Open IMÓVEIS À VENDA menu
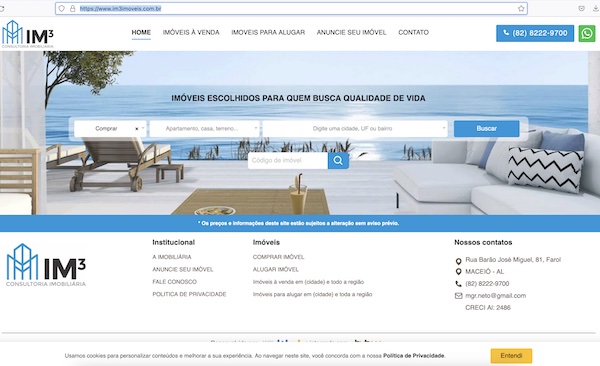The width and height of the screenshot is (600, 366). click(x=191, y=33)
